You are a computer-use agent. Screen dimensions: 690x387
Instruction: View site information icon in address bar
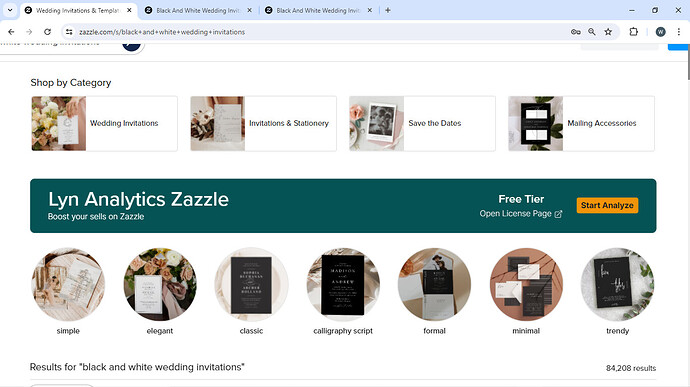(69, 32)
